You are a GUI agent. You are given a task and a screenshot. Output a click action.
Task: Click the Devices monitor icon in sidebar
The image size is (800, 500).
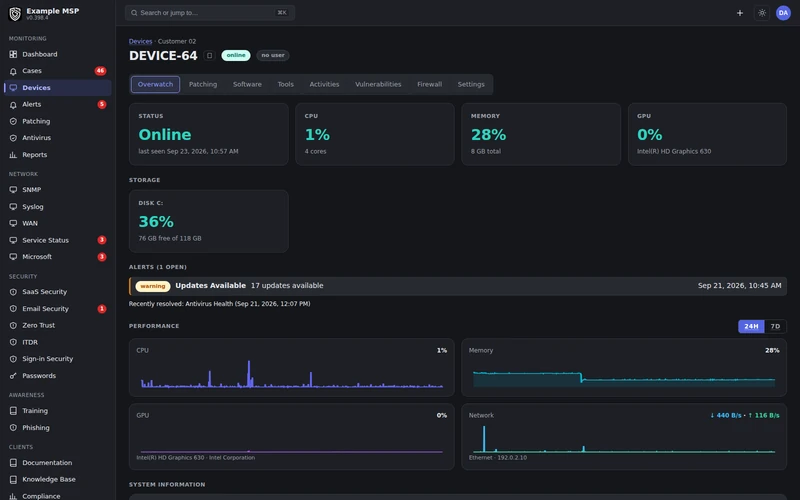pos(13,88)
